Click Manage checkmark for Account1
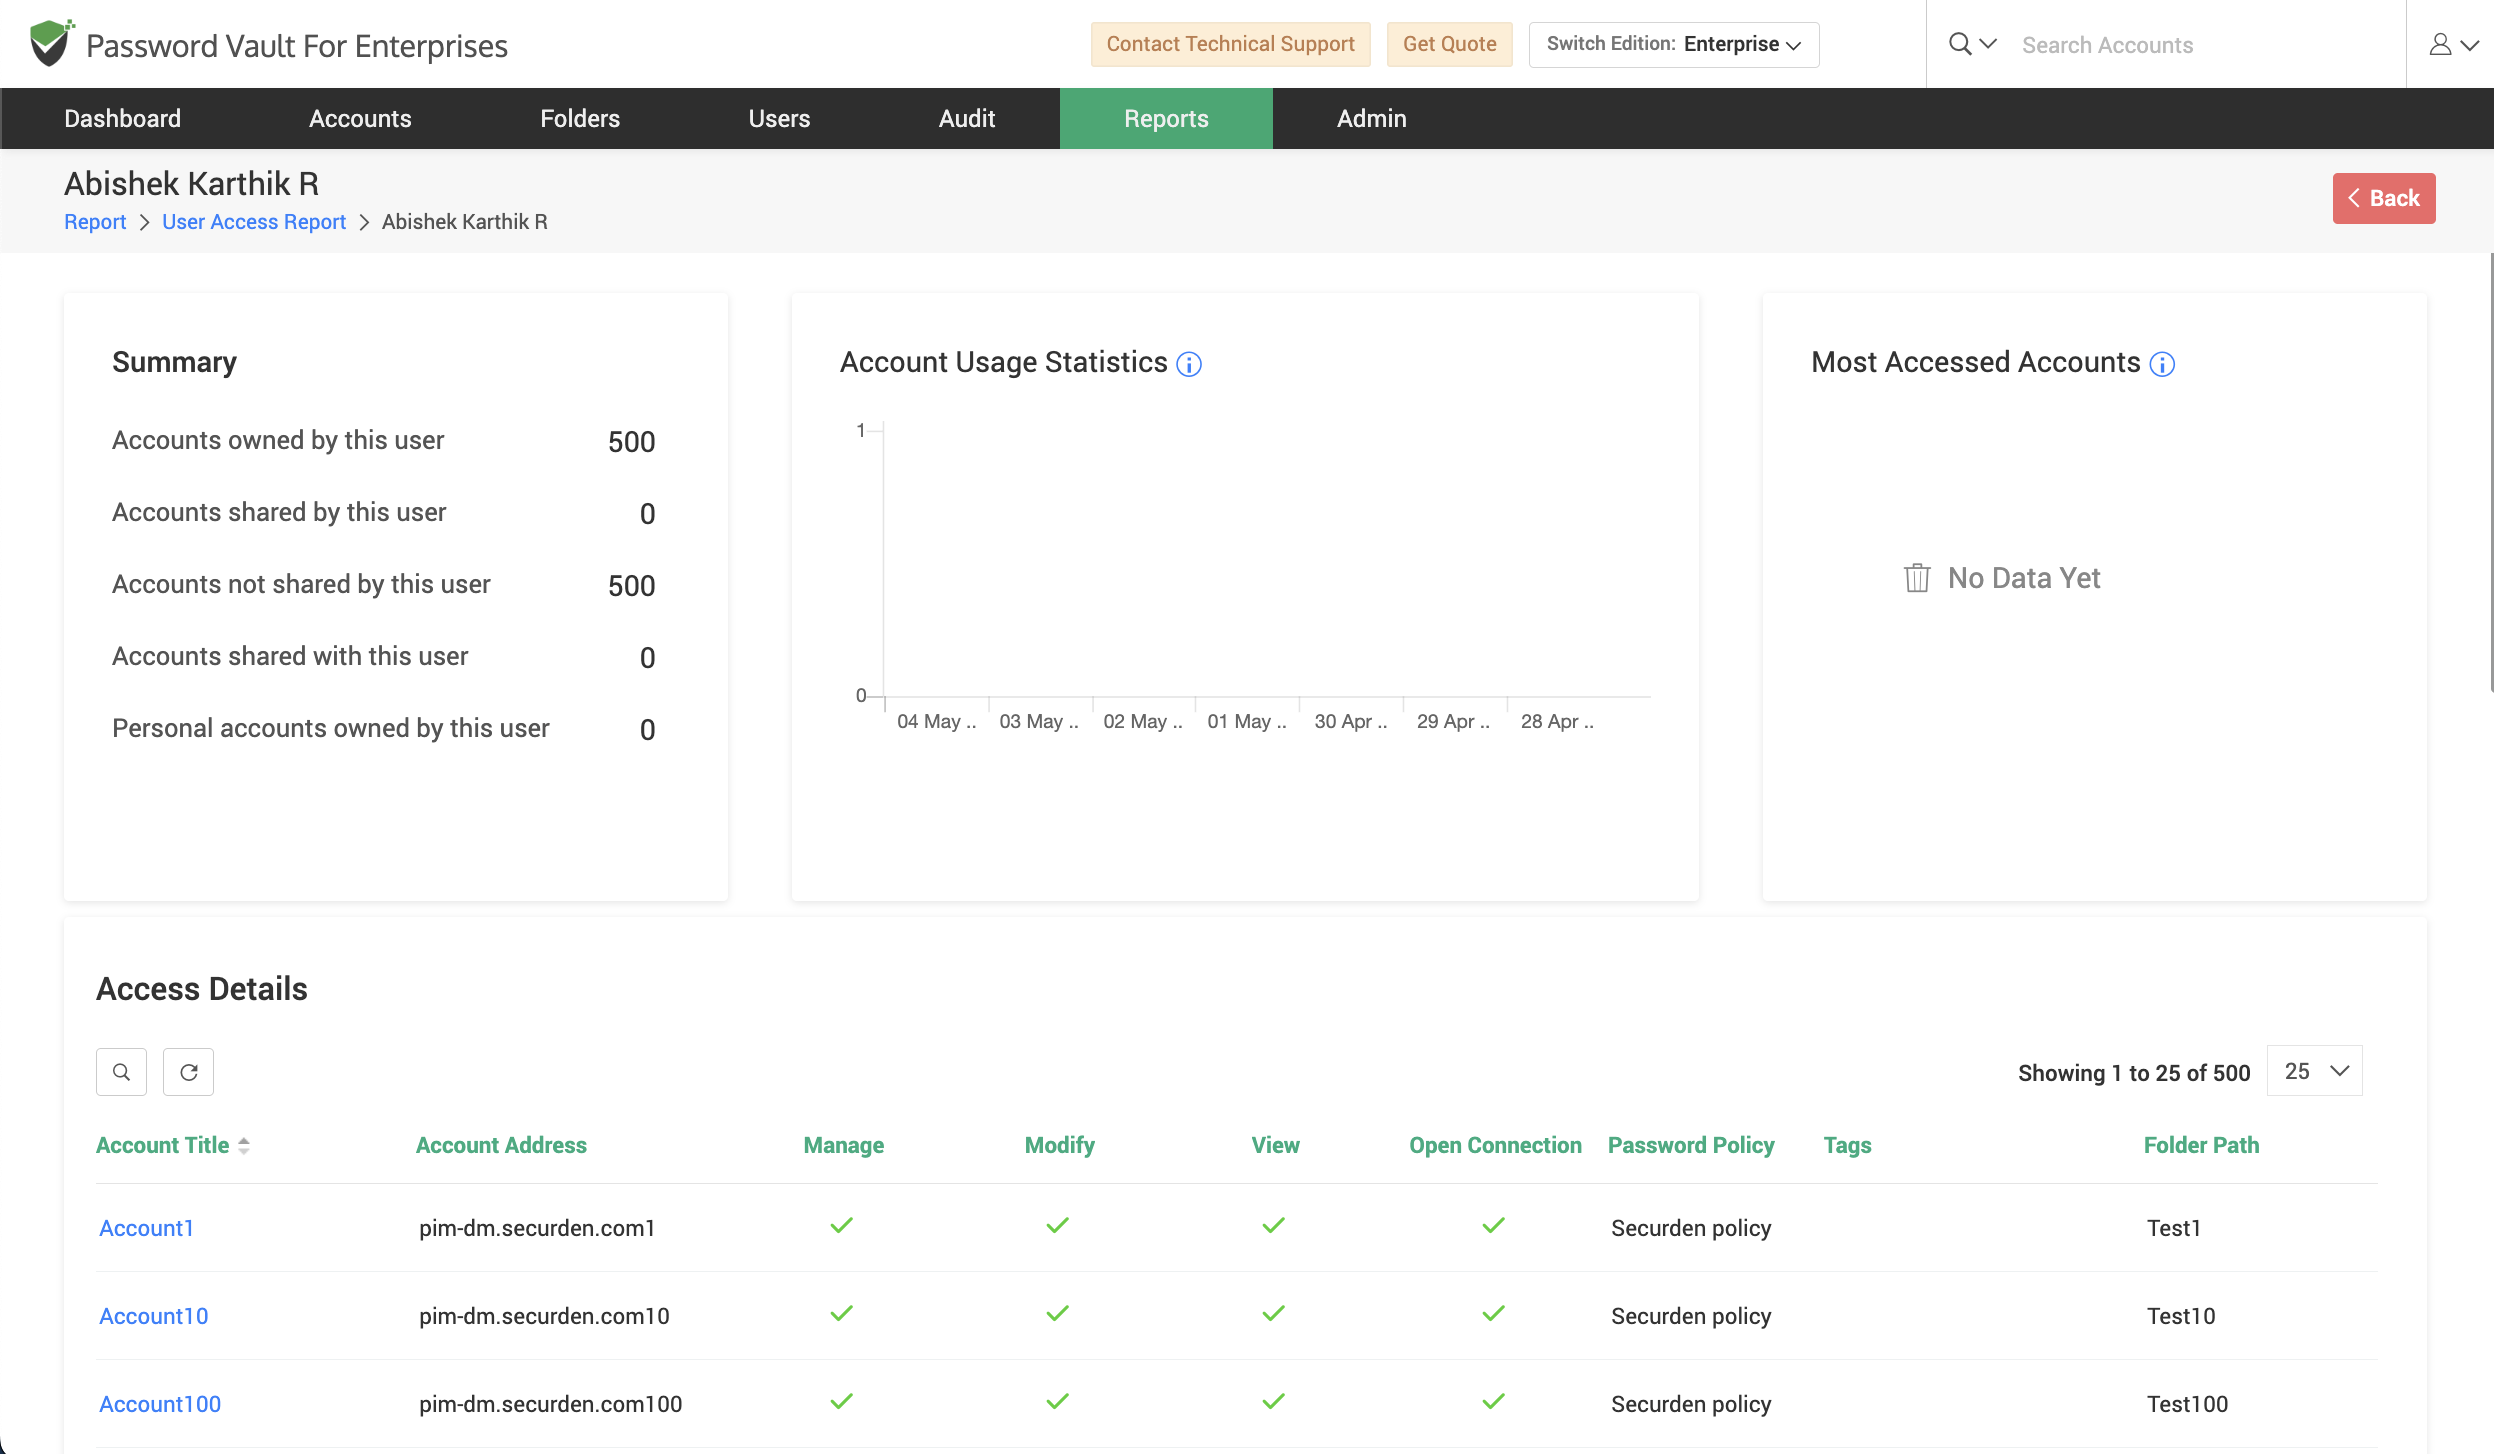The width and height of the screenshot is (2494, 1454). click(x=842, y=1225)
